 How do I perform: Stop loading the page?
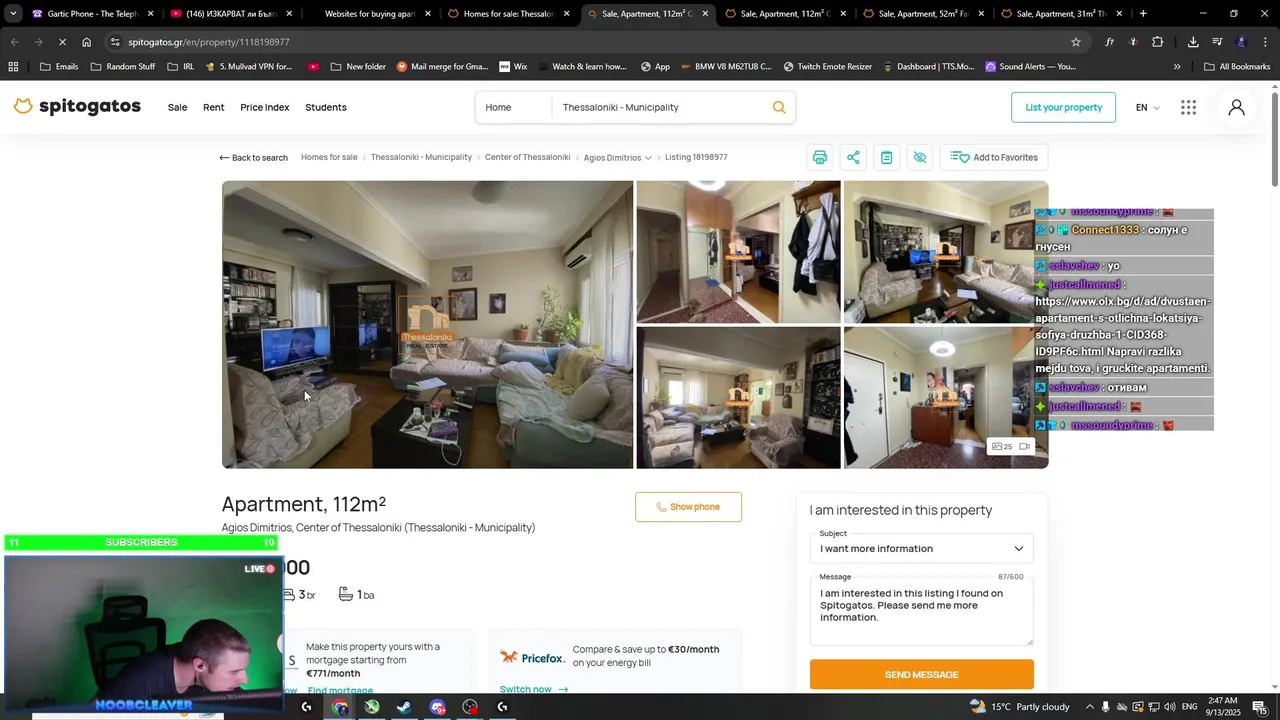62,42
